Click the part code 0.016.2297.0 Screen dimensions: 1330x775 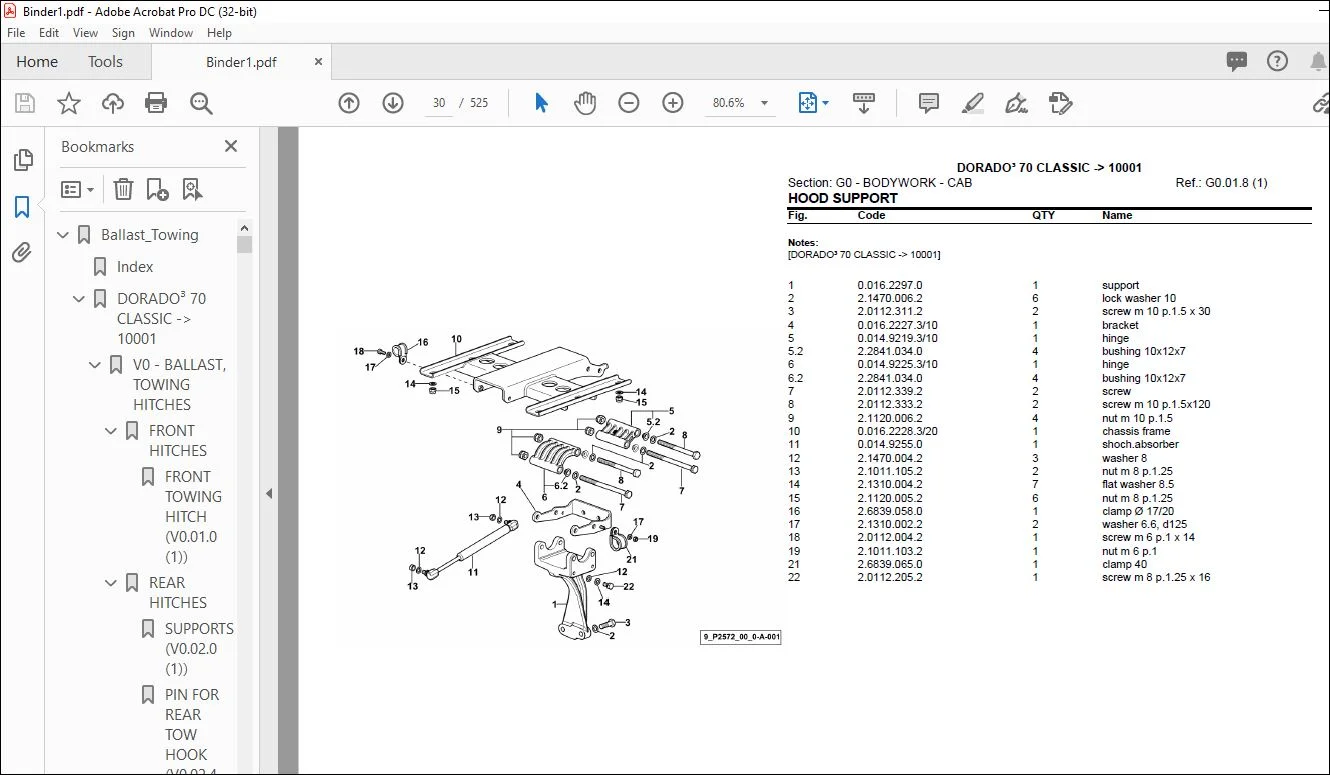890,286
